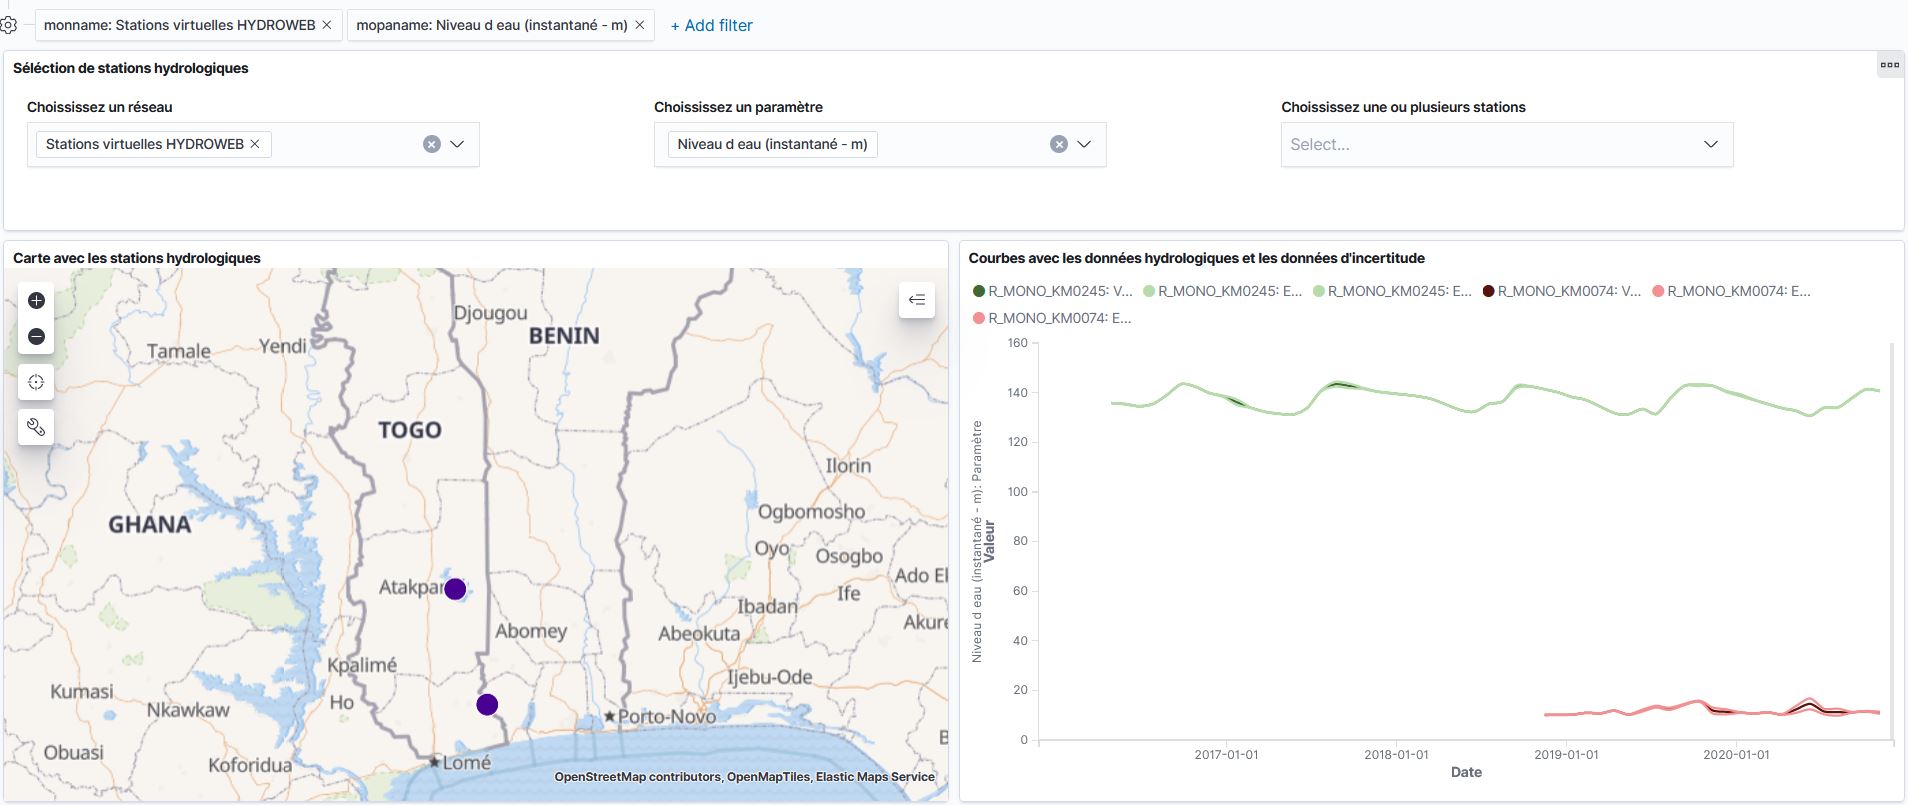Click the Niveau d eau parameter chip
The width and height of the screenshot is (1908, 805).
(772, 144)
